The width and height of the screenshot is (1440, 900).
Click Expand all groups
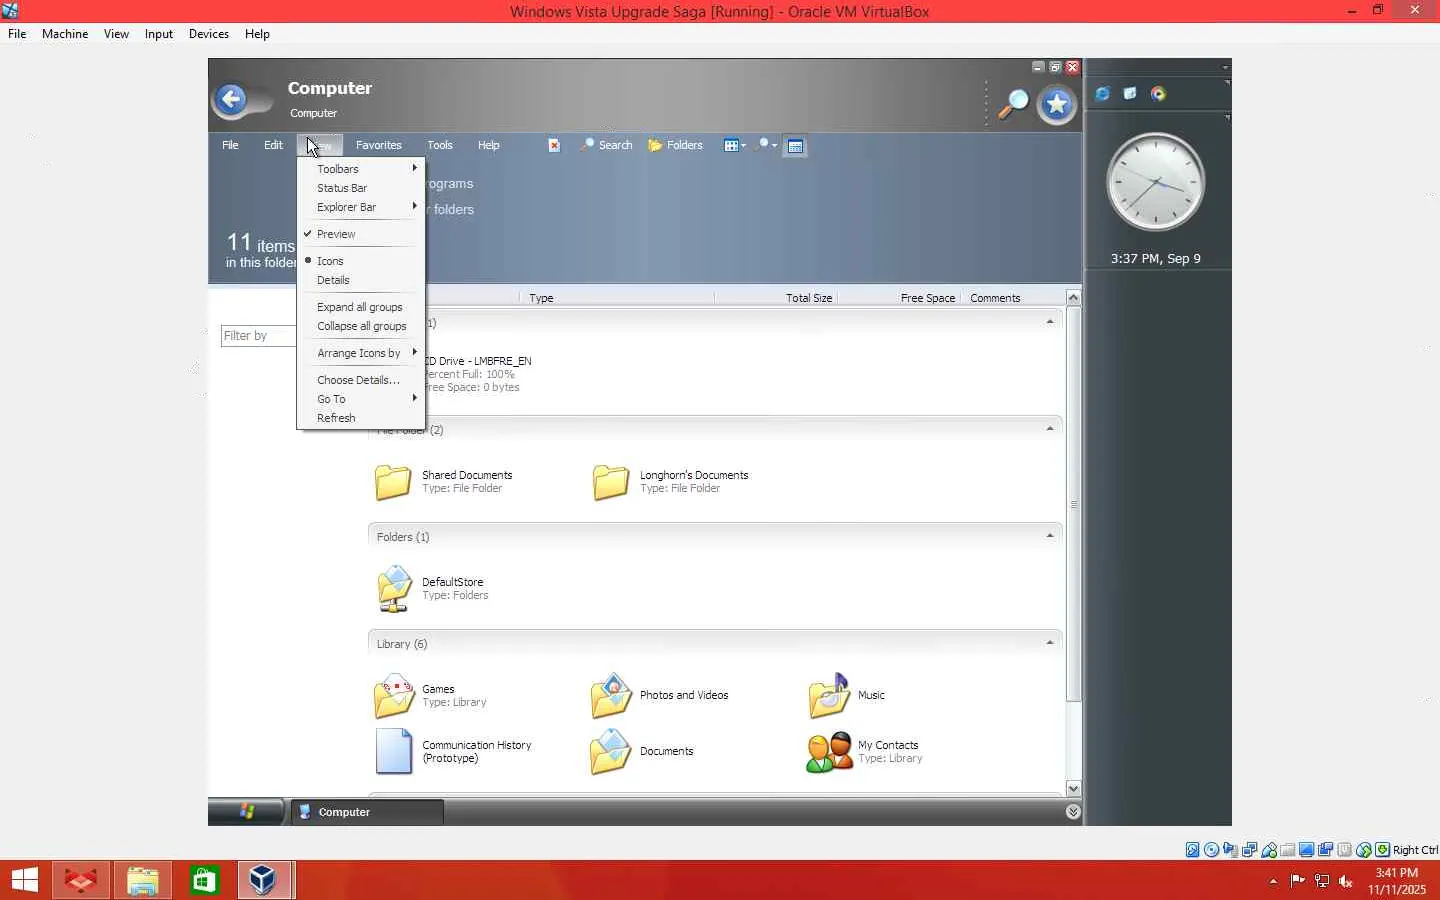tap(361, 307)
